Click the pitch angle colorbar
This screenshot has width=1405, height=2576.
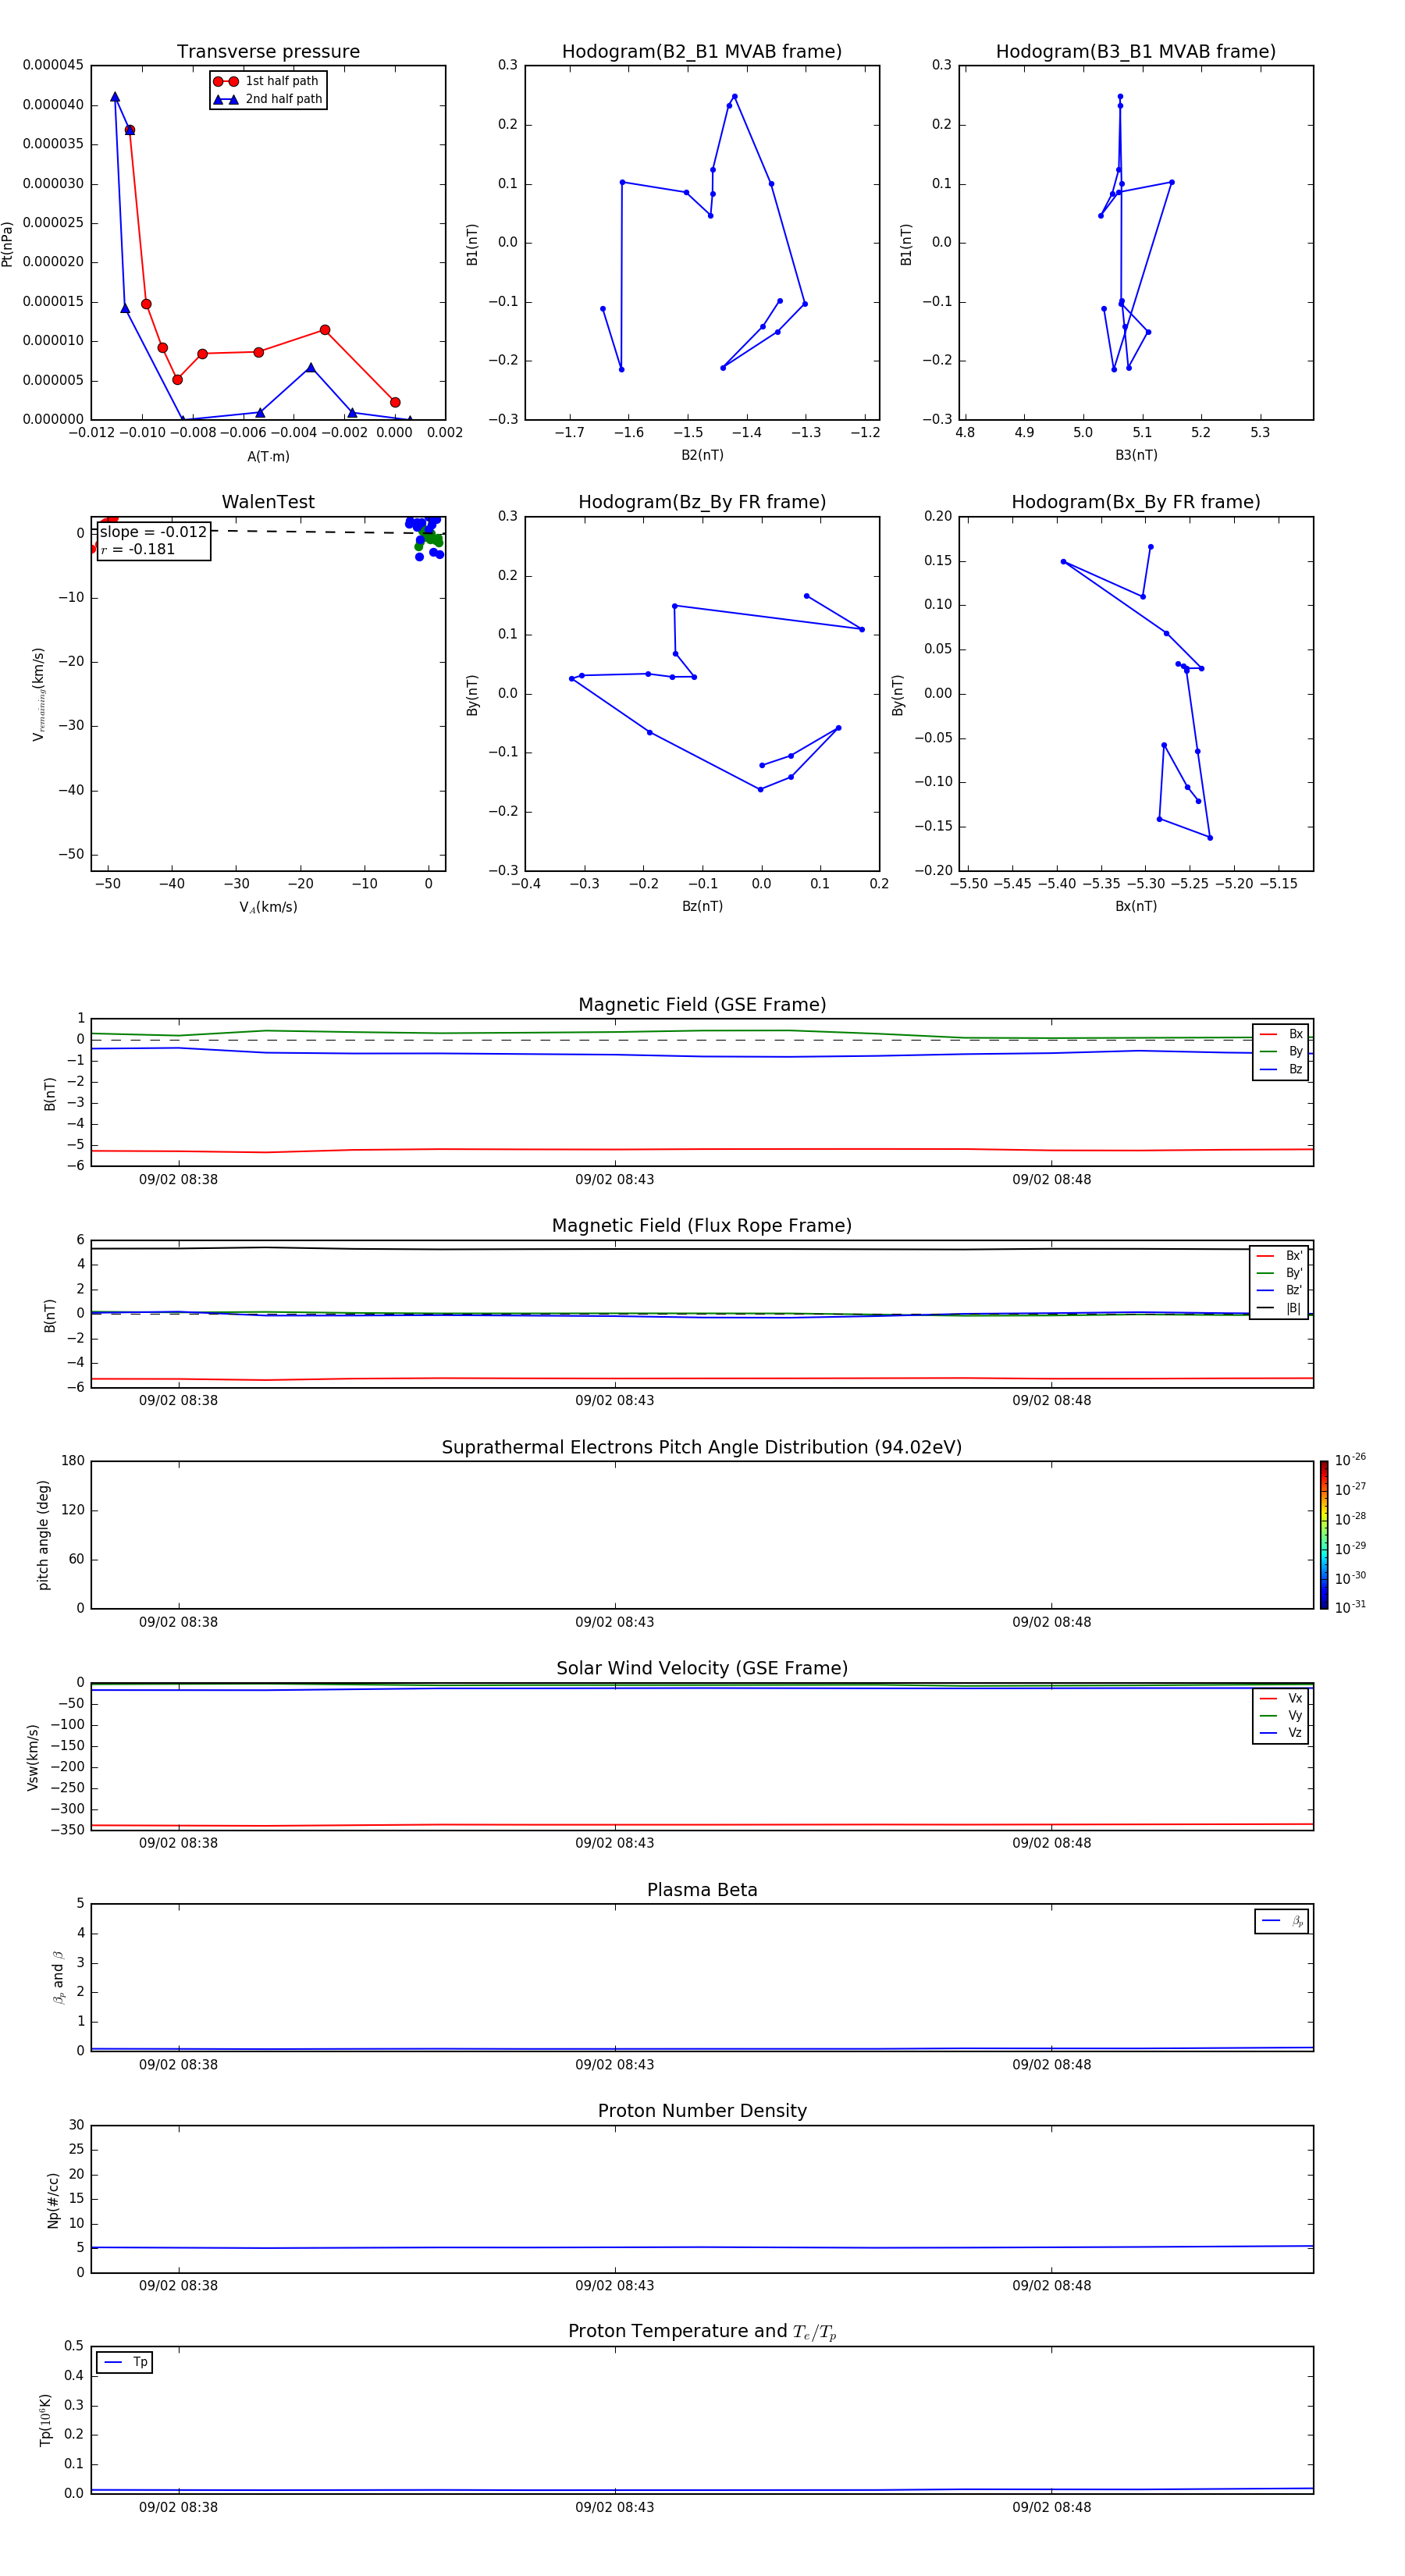pos(1324,1535)
